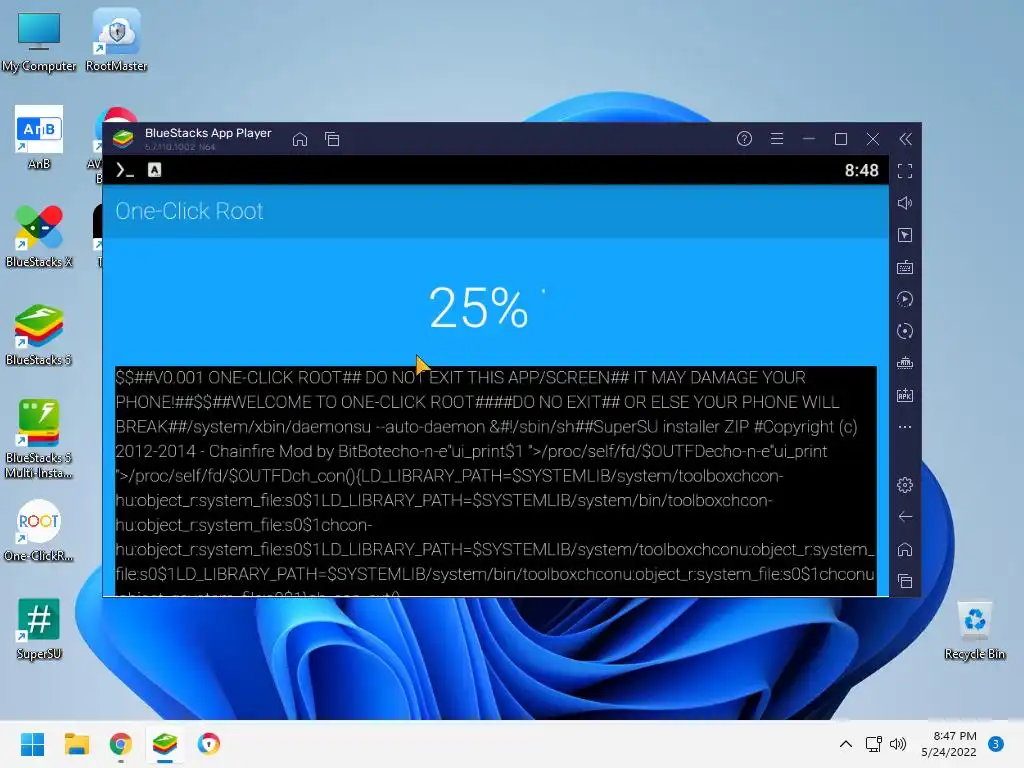
Task: Click the Android recents icon in sidebar
Action: coord(905,581)
